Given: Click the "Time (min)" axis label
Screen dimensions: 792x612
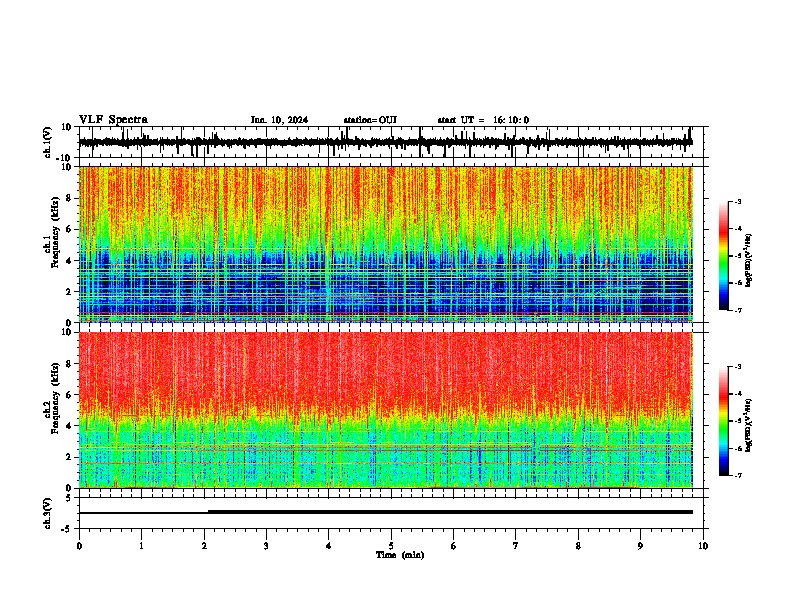Looking at the screenshot, I should pos(400,555).
